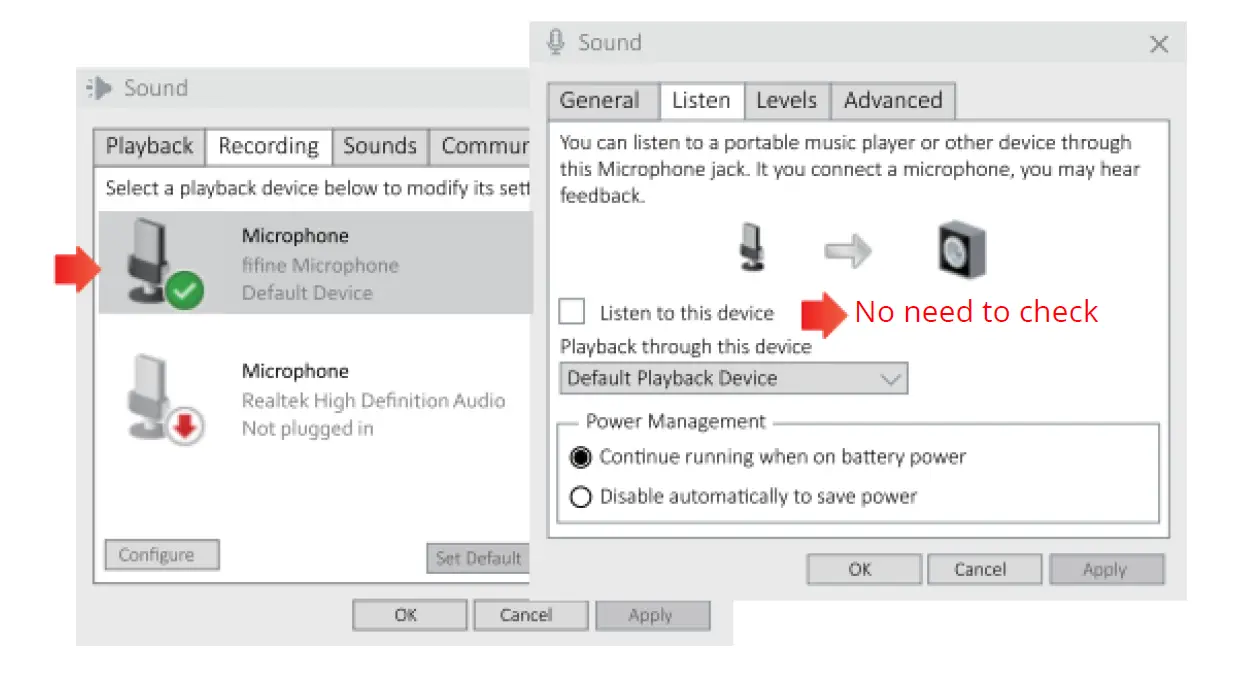Click the speaker icon in the Sound title bar
The image size is (1245, 687).
pos(100,88)
